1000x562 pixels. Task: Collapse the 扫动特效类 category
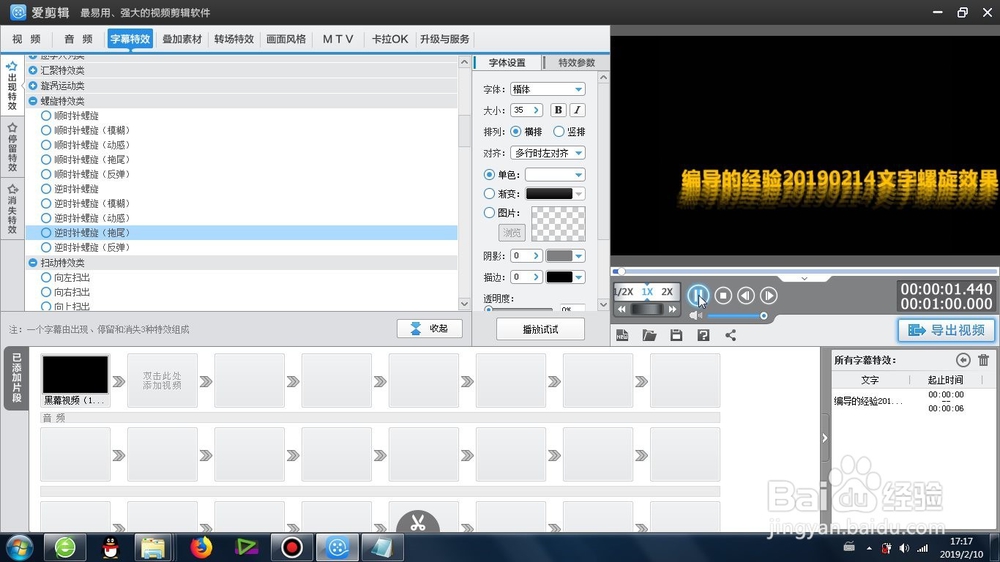33,262
